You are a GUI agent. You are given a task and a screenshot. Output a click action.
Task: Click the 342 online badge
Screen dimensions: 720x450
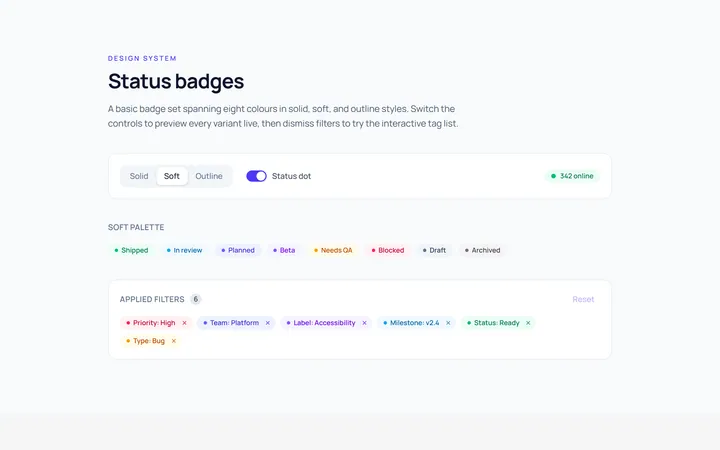(572, 176)
